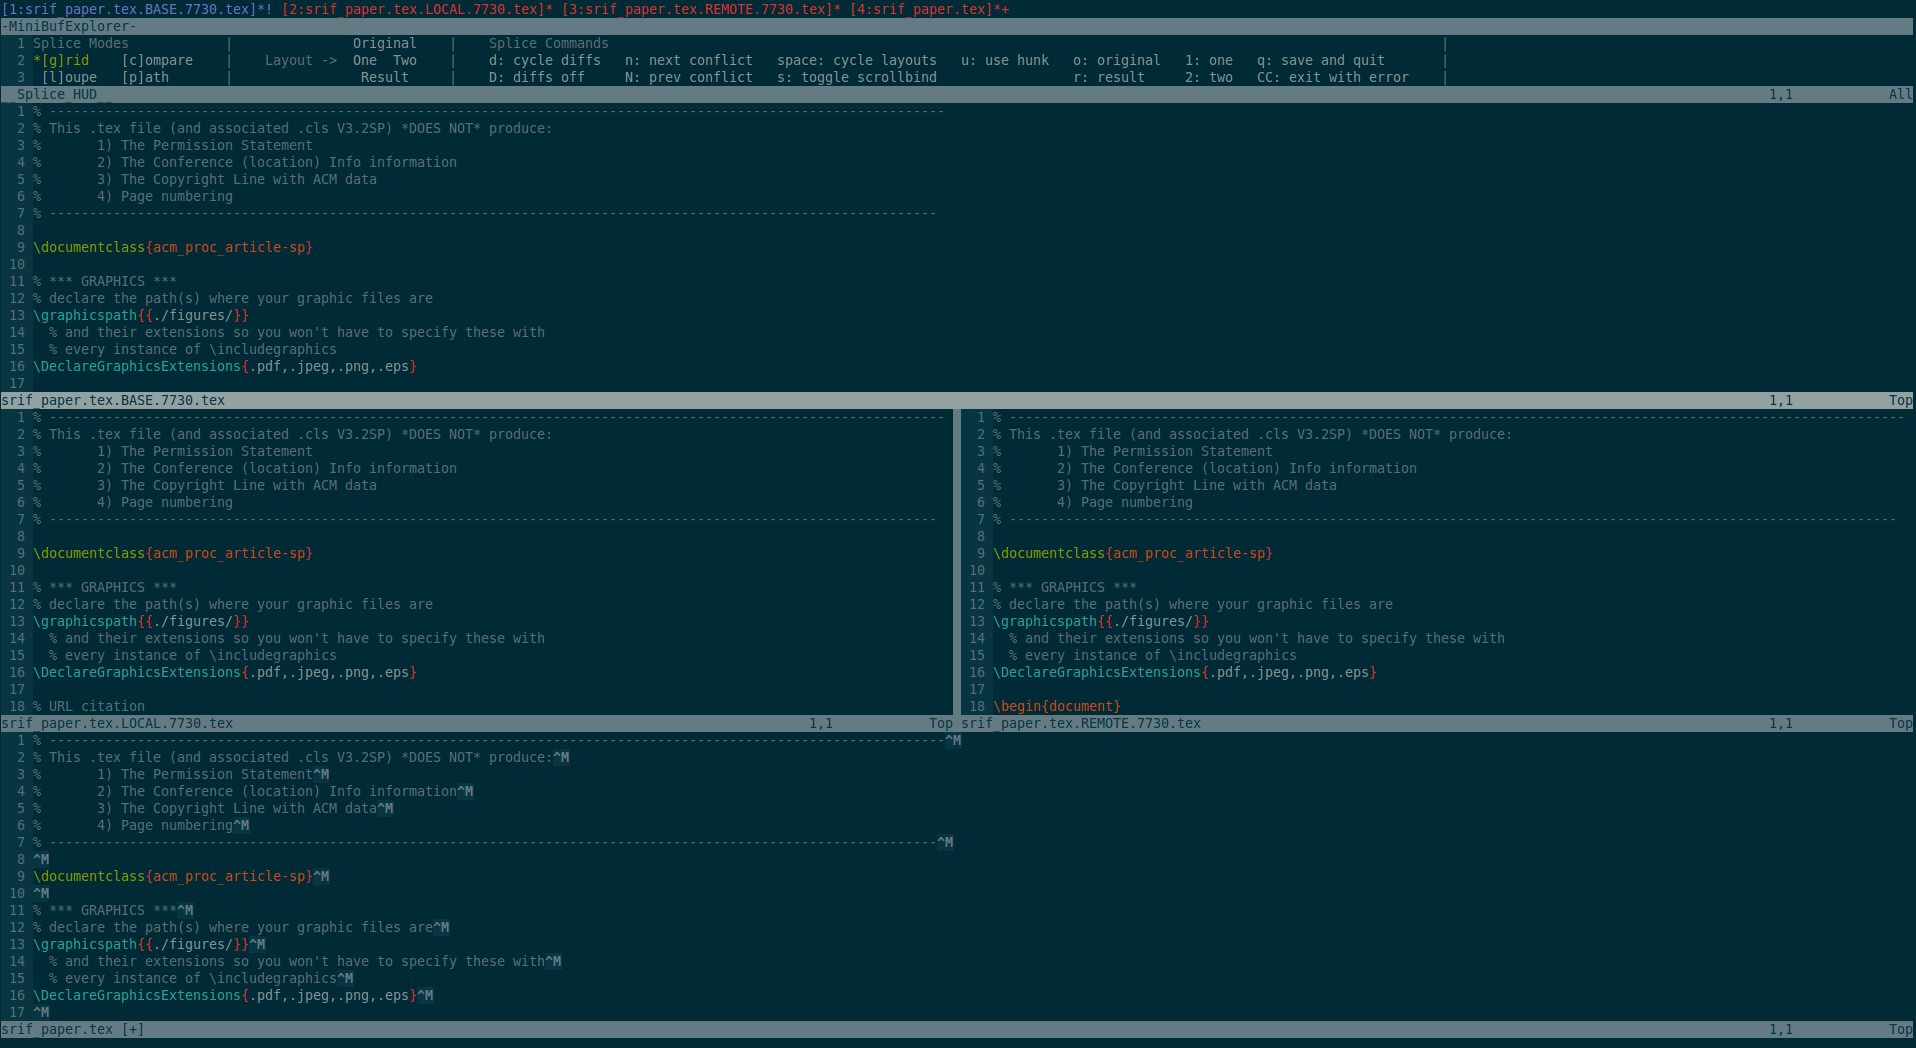Click 'D: diffs off' command text
Screen dimensions: 1916x1048
(537, 77)
